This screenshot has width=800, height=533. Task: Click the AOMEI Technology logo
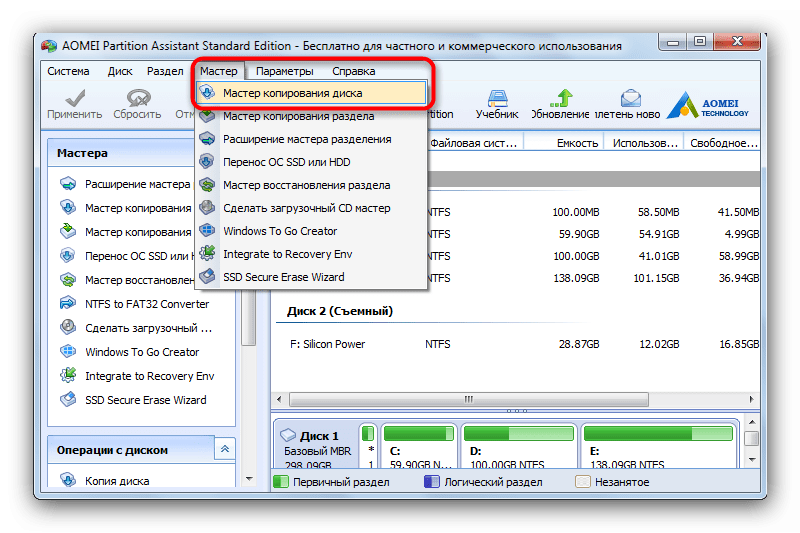[708, 105]
